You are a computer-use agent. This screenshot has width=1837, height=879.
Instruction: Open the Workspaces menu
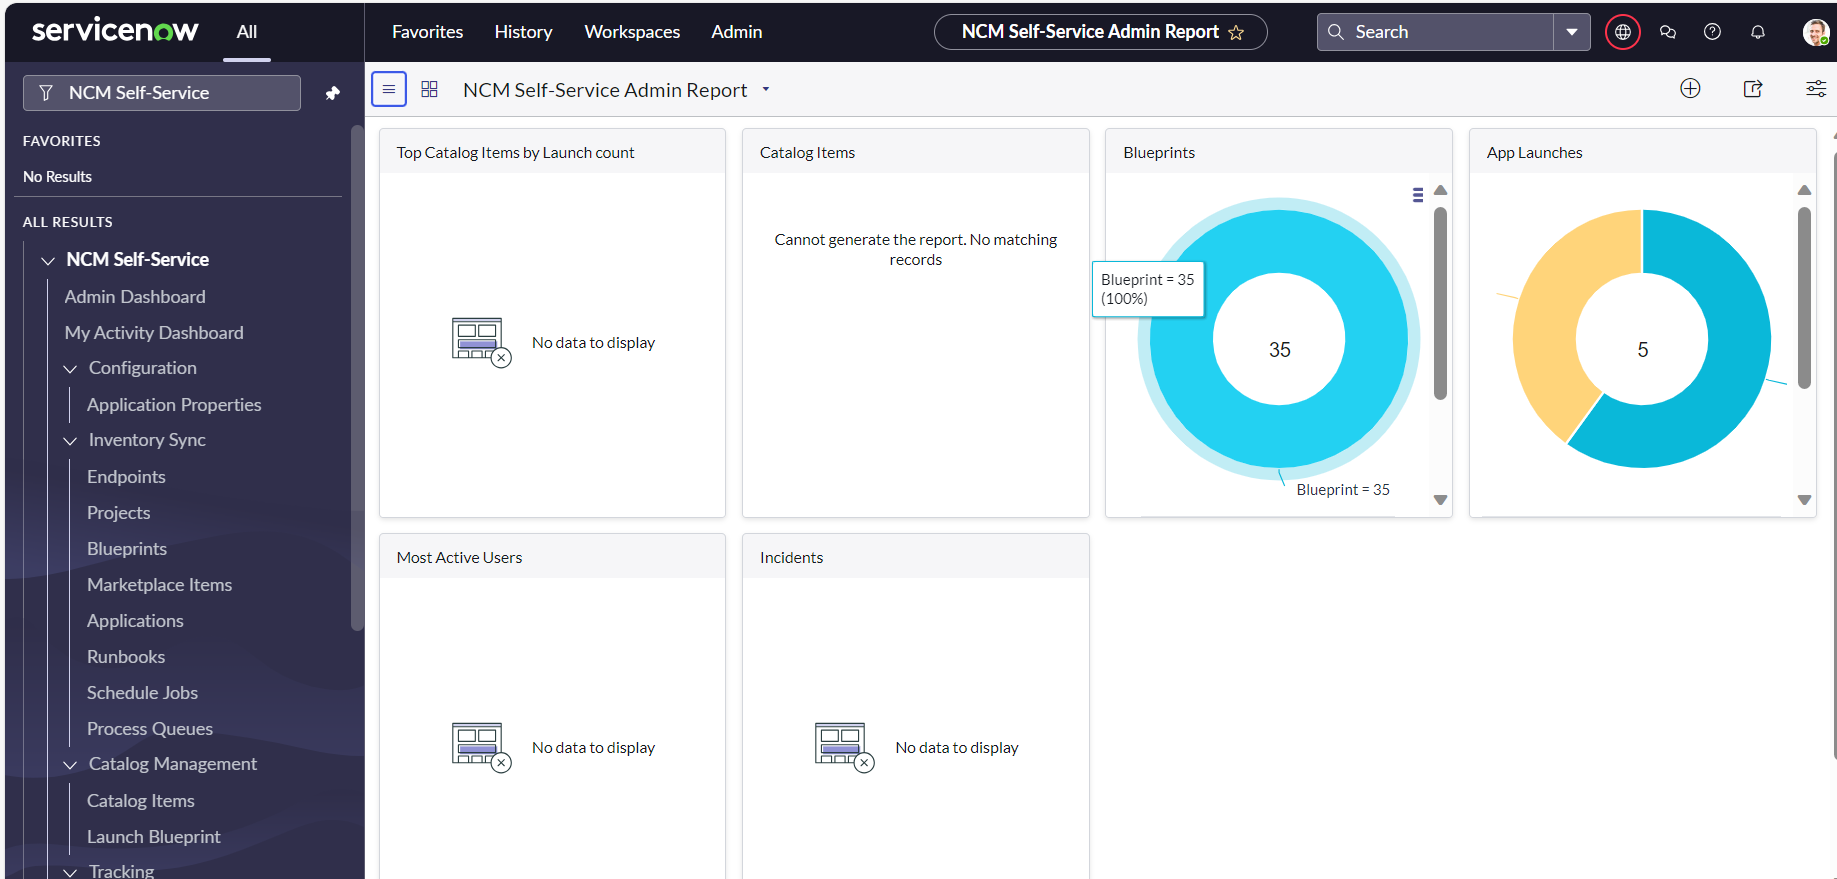632,32
